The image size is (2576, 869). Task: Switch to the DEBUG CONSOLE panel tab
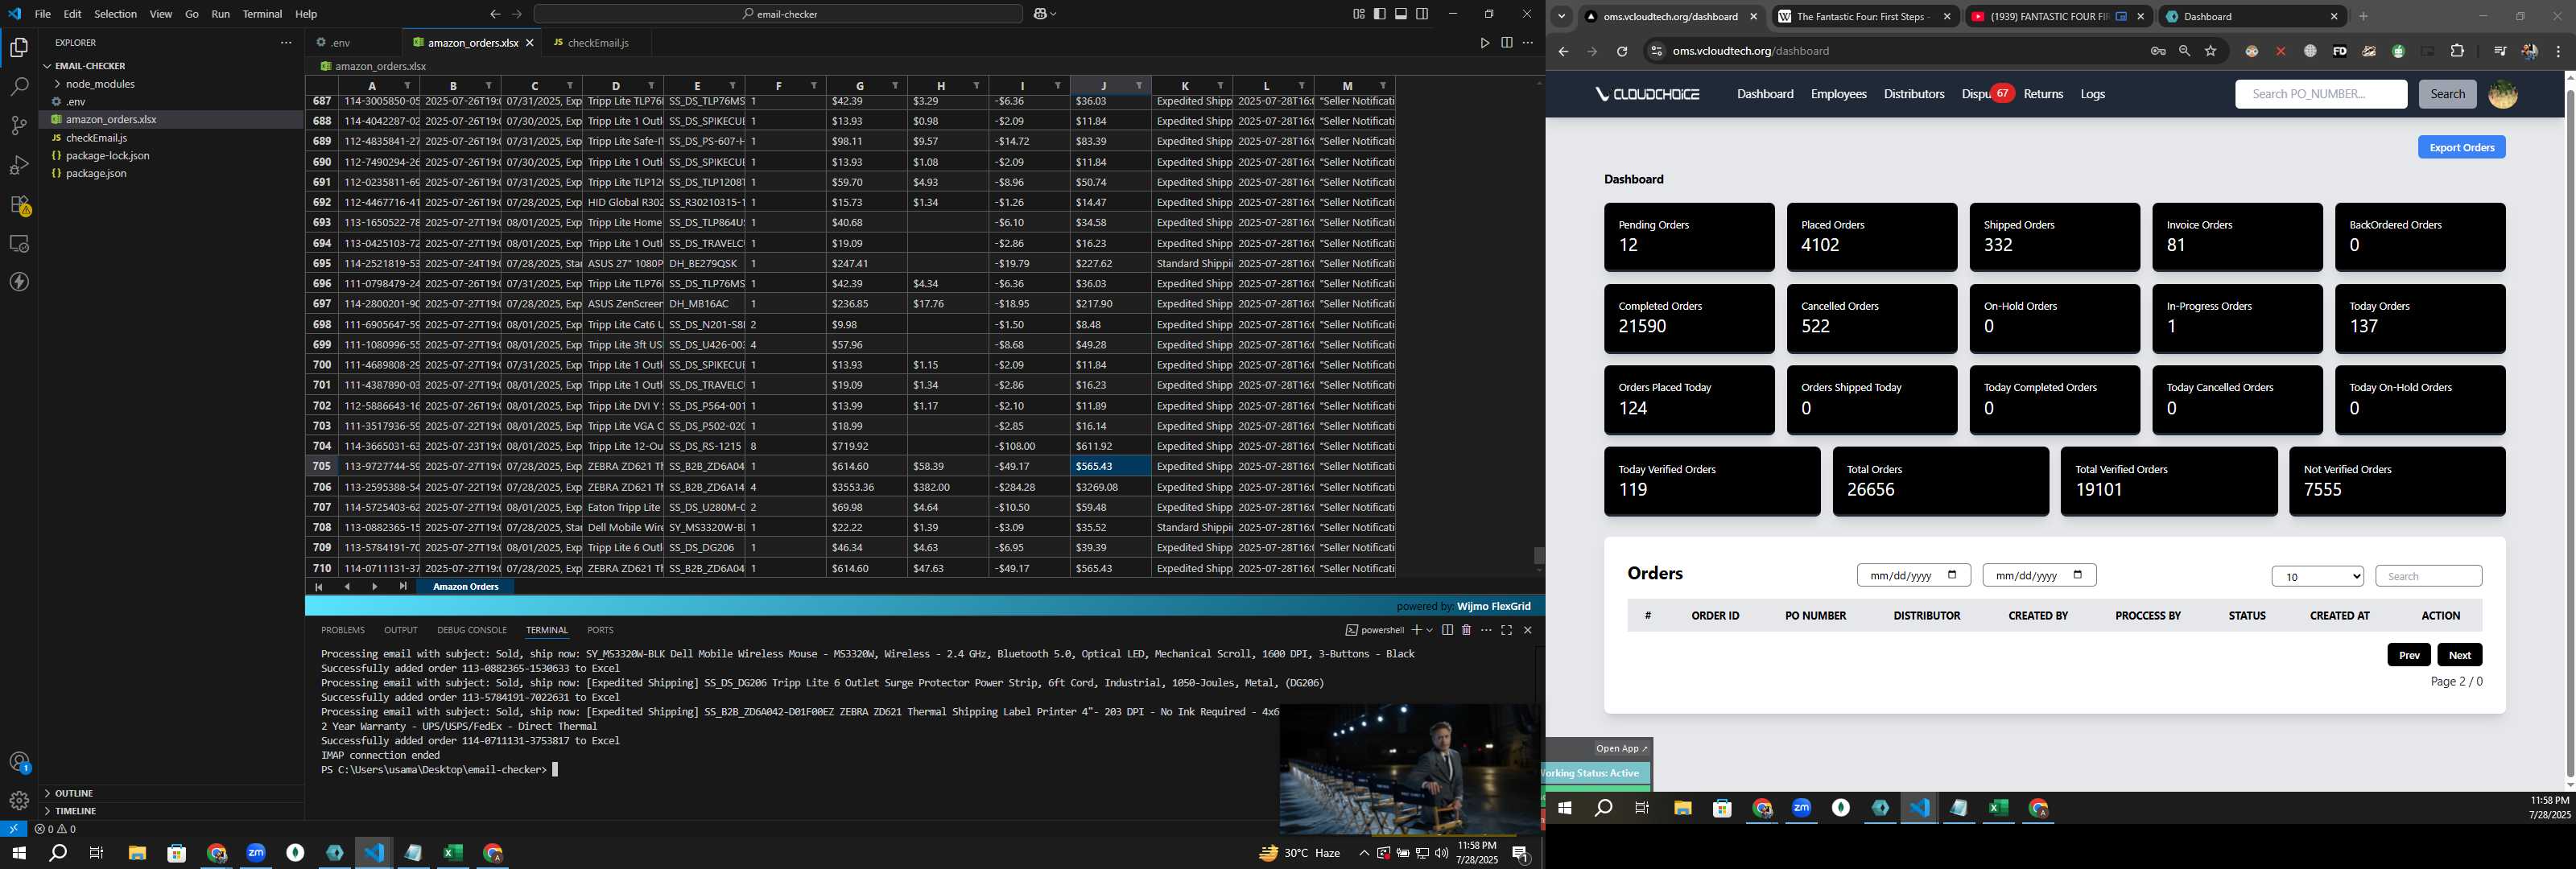[472, 630]
